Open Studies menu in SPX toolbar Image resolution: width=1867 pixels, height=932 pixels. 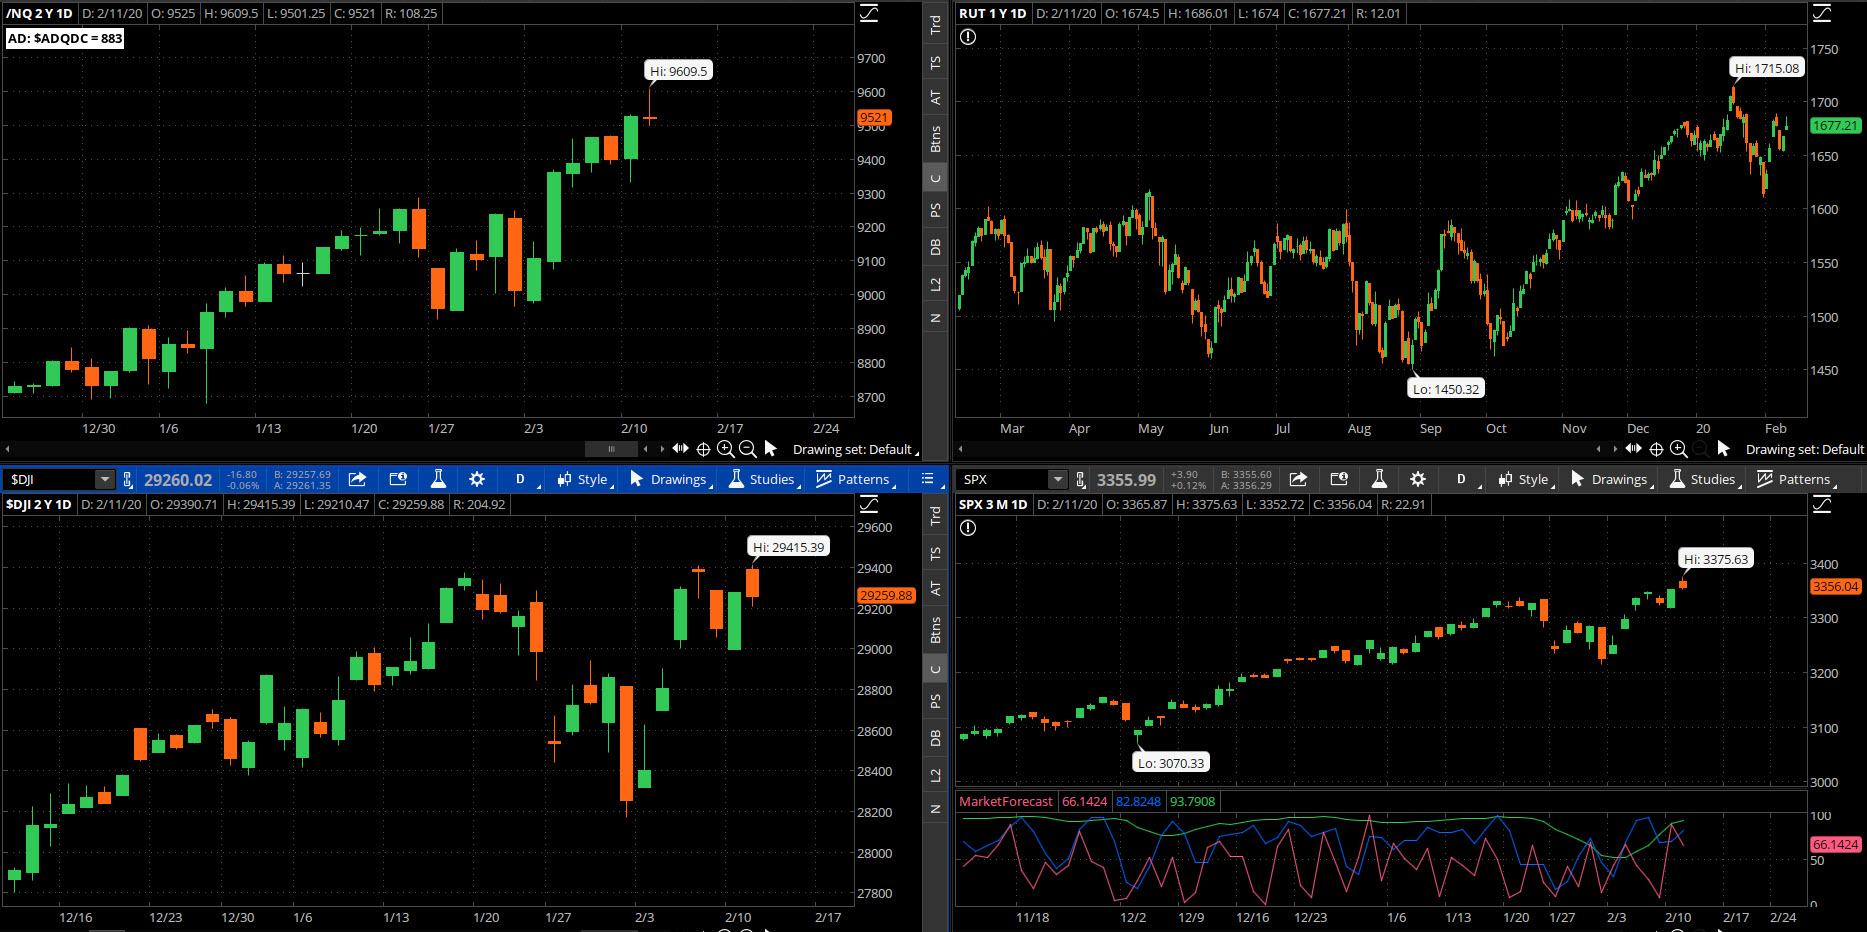click(x=1704, y=479)
